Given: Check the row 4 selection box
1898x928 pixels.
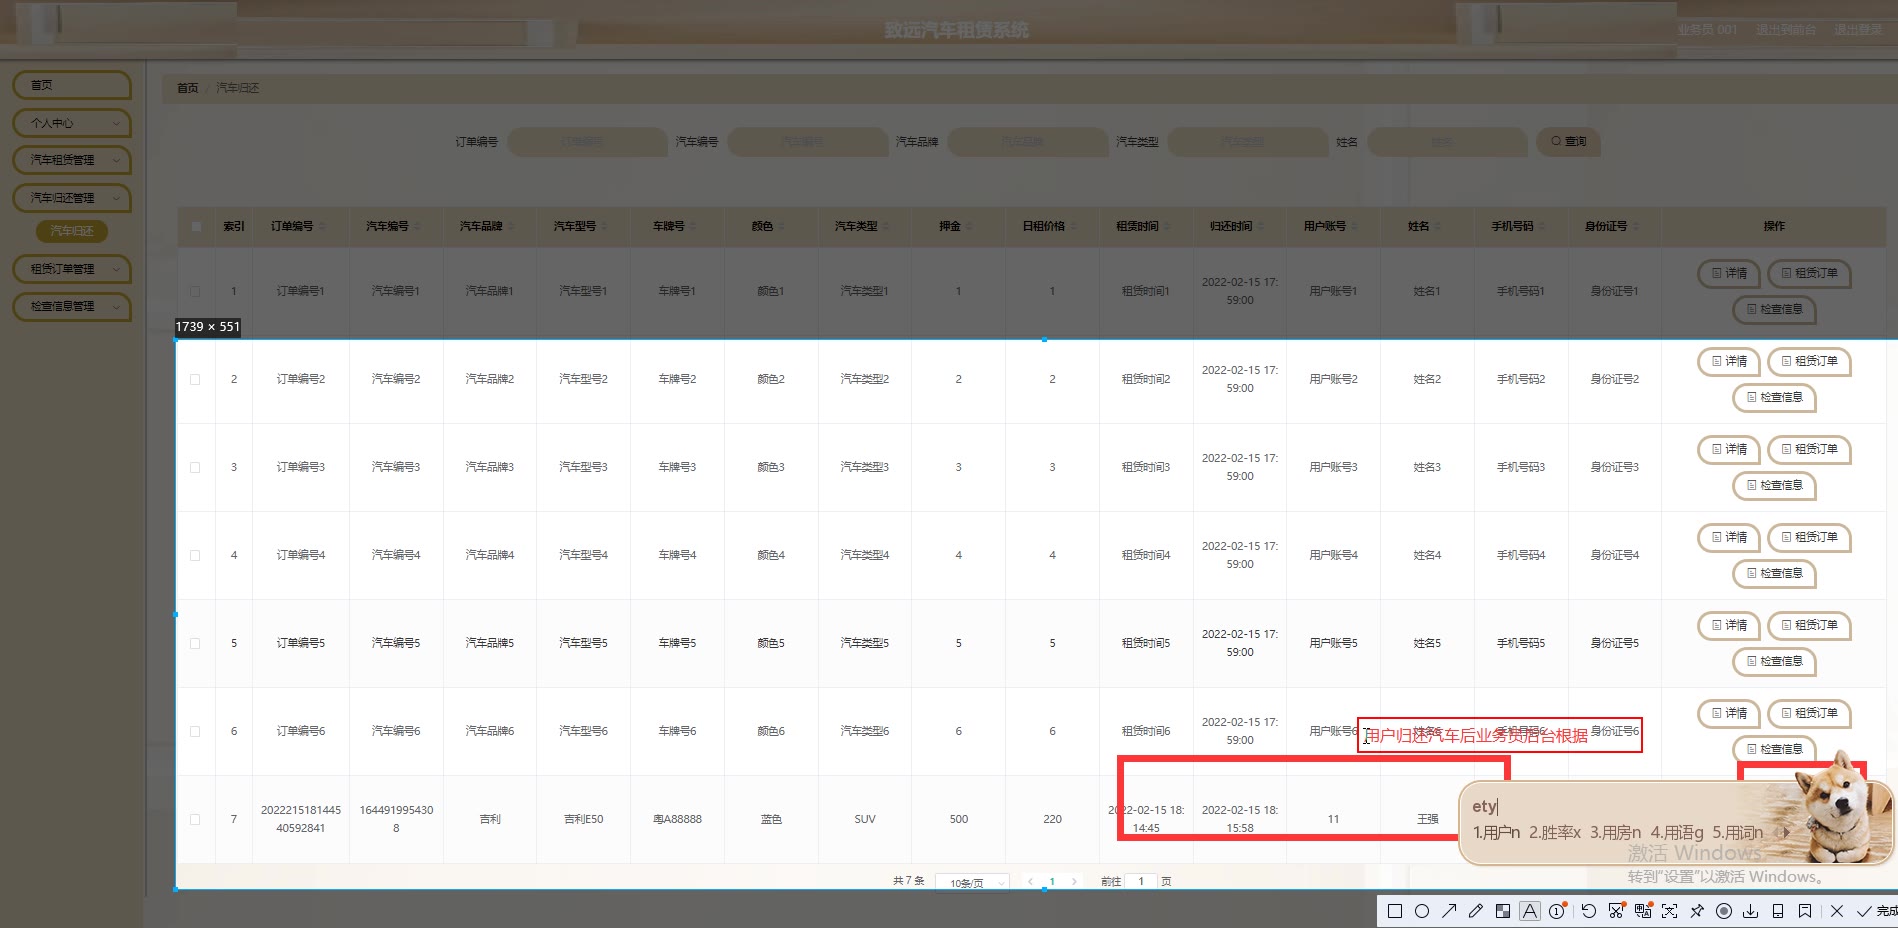Looking at the screenshot, I should pos(195,556).
